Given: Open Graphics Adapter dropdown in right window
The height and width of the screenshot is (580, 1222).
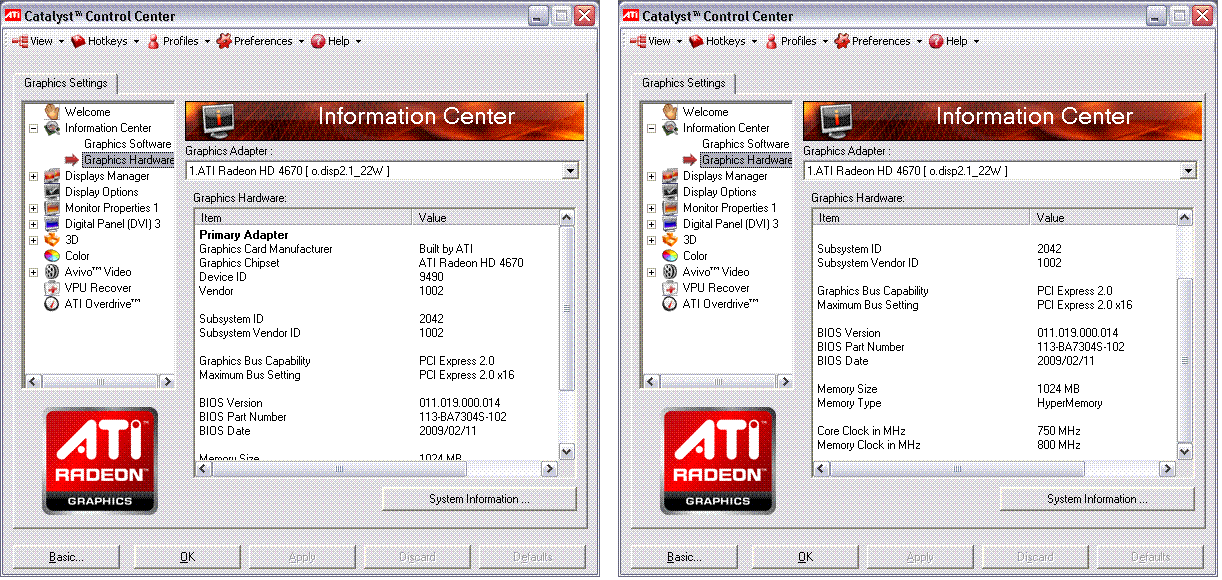Looking at the screenshot, I should (x=1189, y=171).
